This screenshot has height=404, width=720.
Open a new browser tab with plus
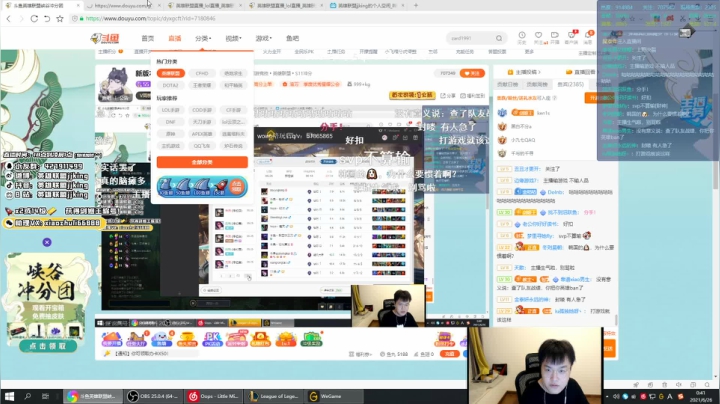pyautogui.click(x=416, y=6)
